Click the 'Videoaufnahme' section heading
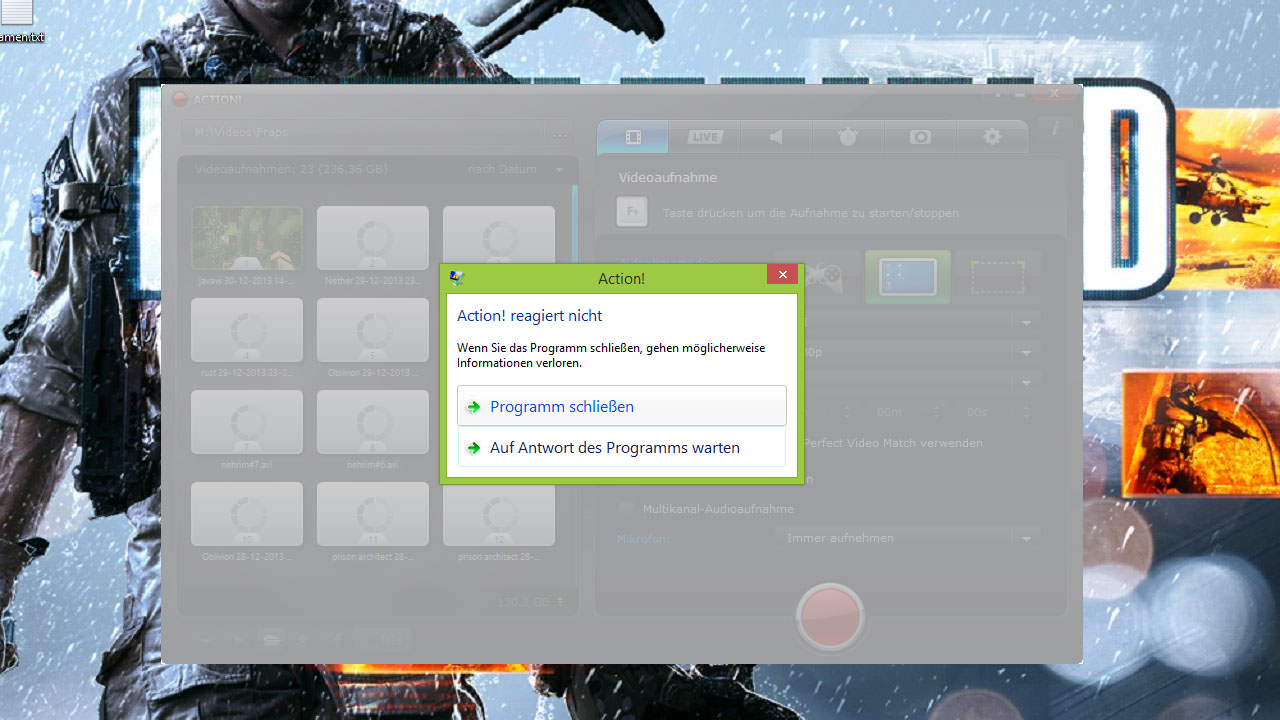 (x=667, y=177)
